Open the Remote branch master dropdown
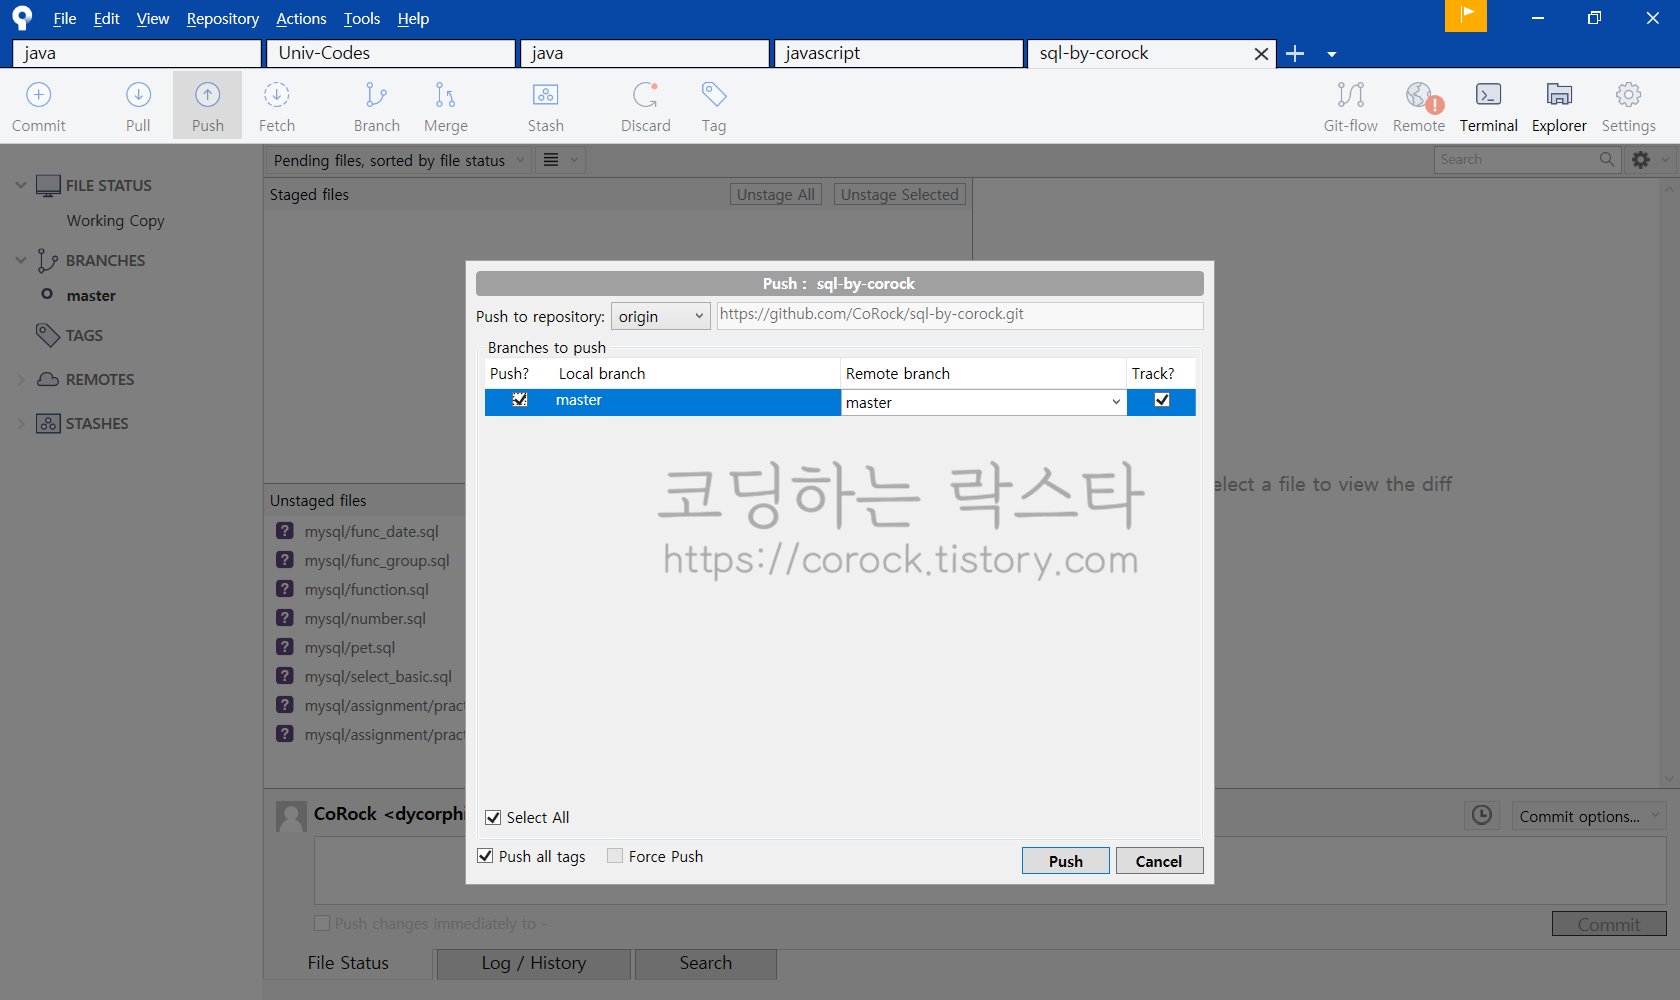This screenshot has height=1000, width=1680. coord(984,402)
